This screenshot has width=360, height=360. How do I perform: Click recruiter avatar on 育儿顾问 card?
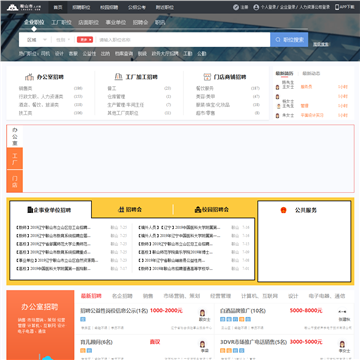[202, 344]
